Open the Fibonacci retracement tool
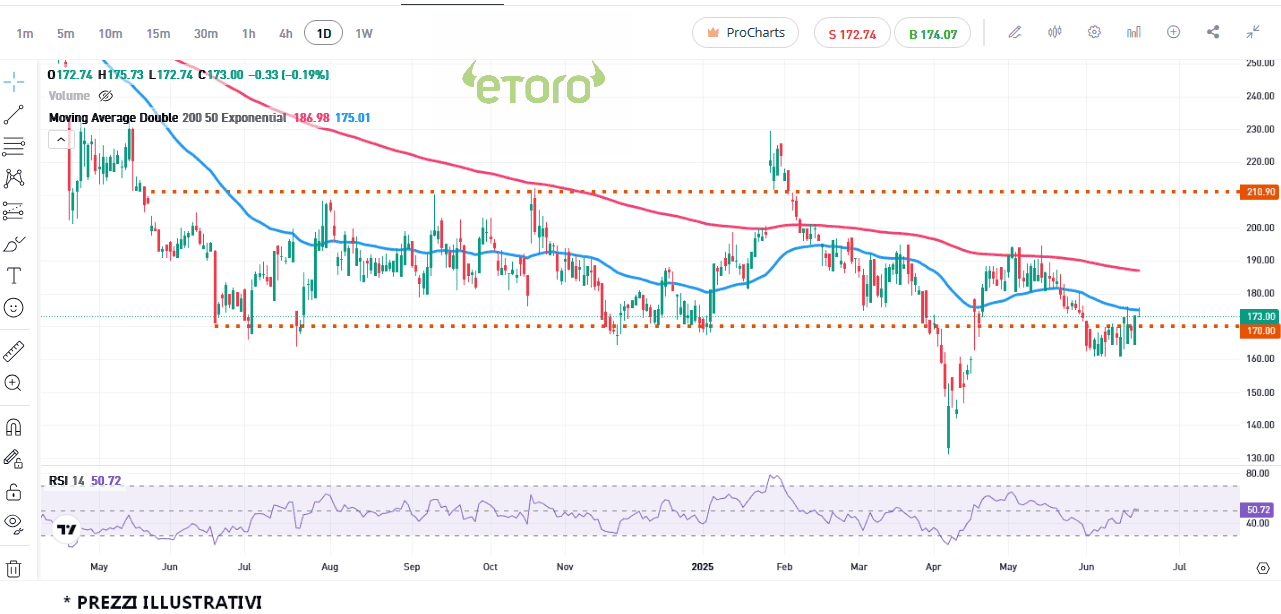This screenshot has height=614, width=1281. 14,146
